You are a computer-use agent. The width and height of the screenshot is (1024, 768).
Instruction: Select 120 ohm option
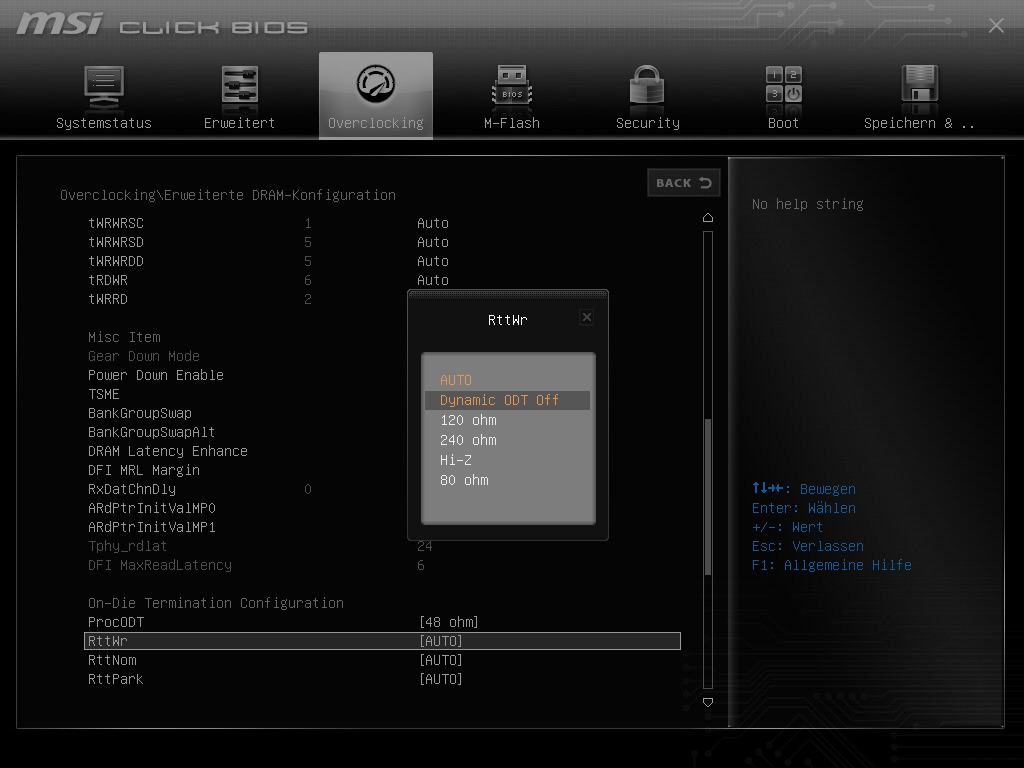(x=468, y=420)
